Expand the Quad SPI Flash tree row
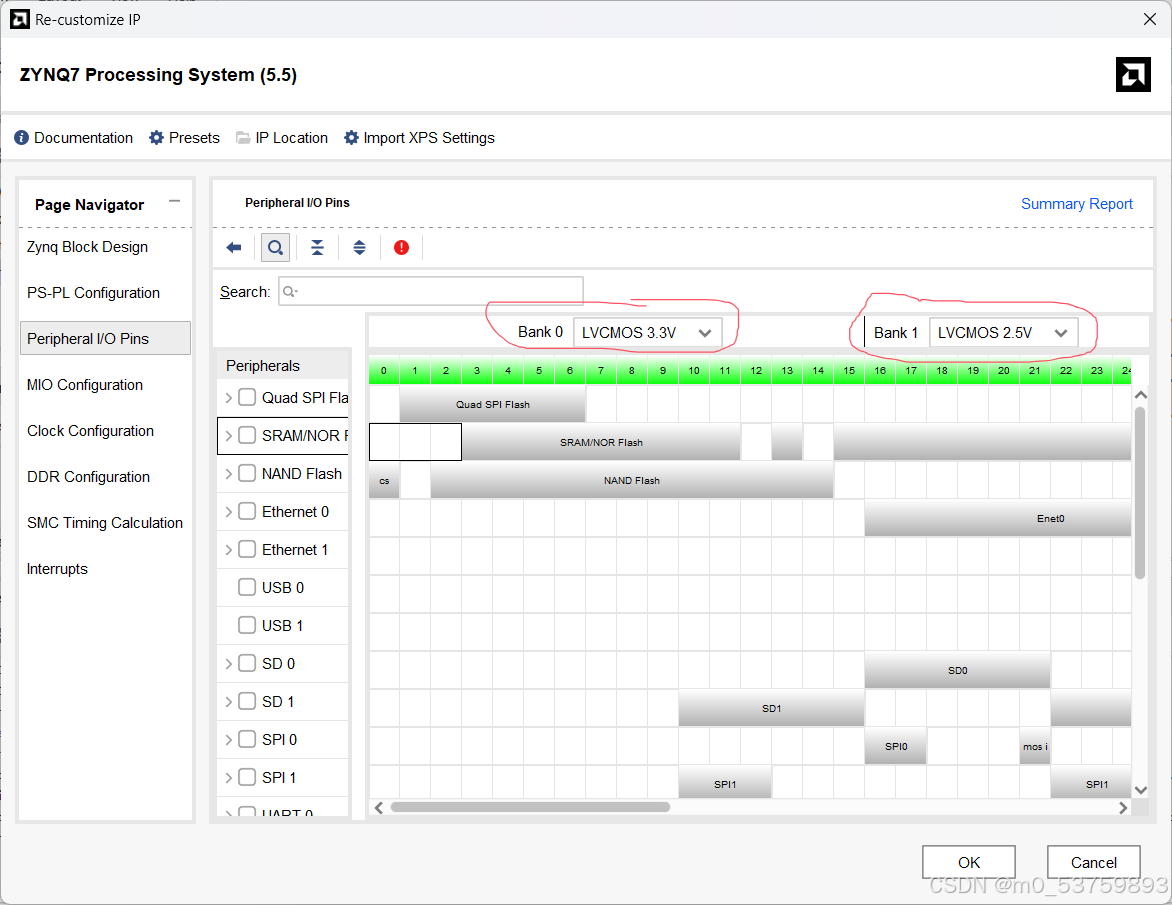 tap(229, 398)
